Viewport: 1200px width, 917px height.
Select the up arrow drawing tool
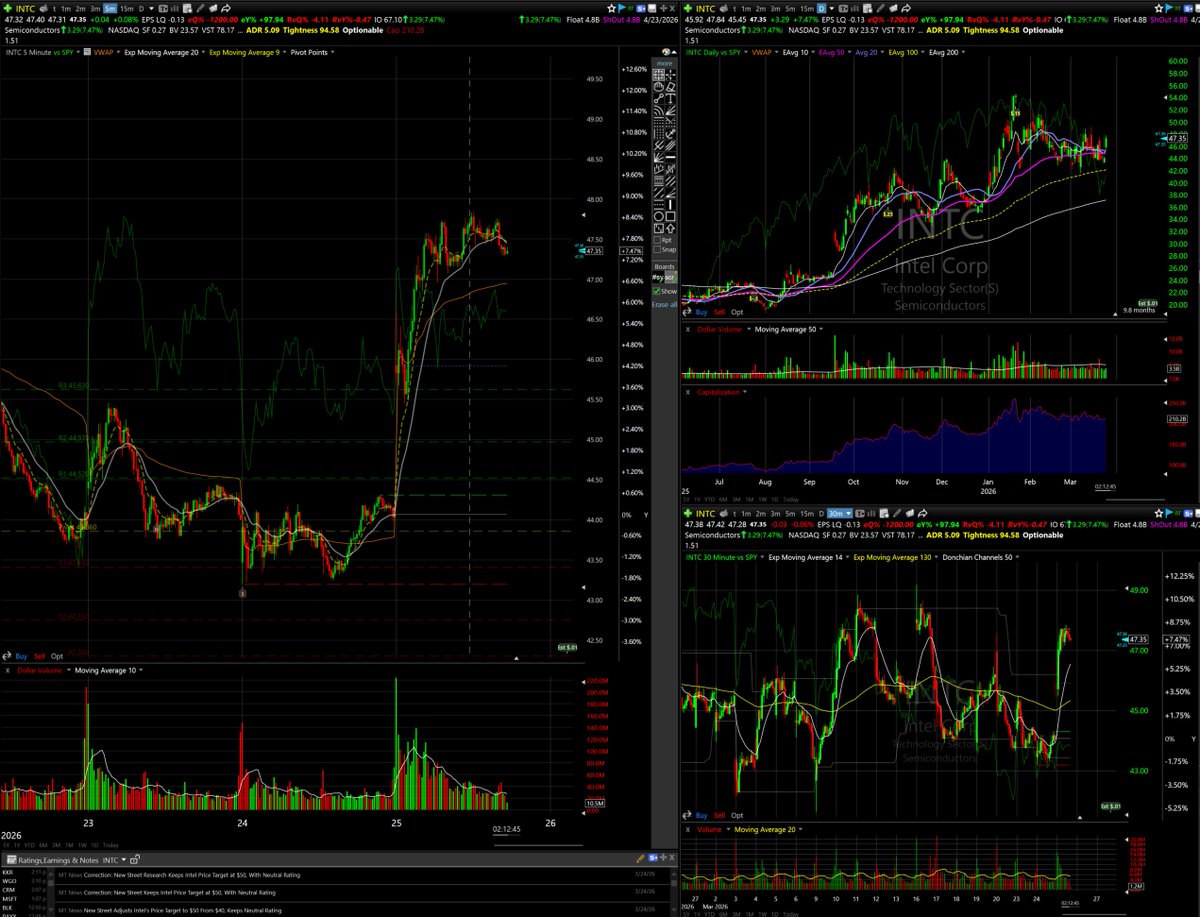click(x=670, y=228)
